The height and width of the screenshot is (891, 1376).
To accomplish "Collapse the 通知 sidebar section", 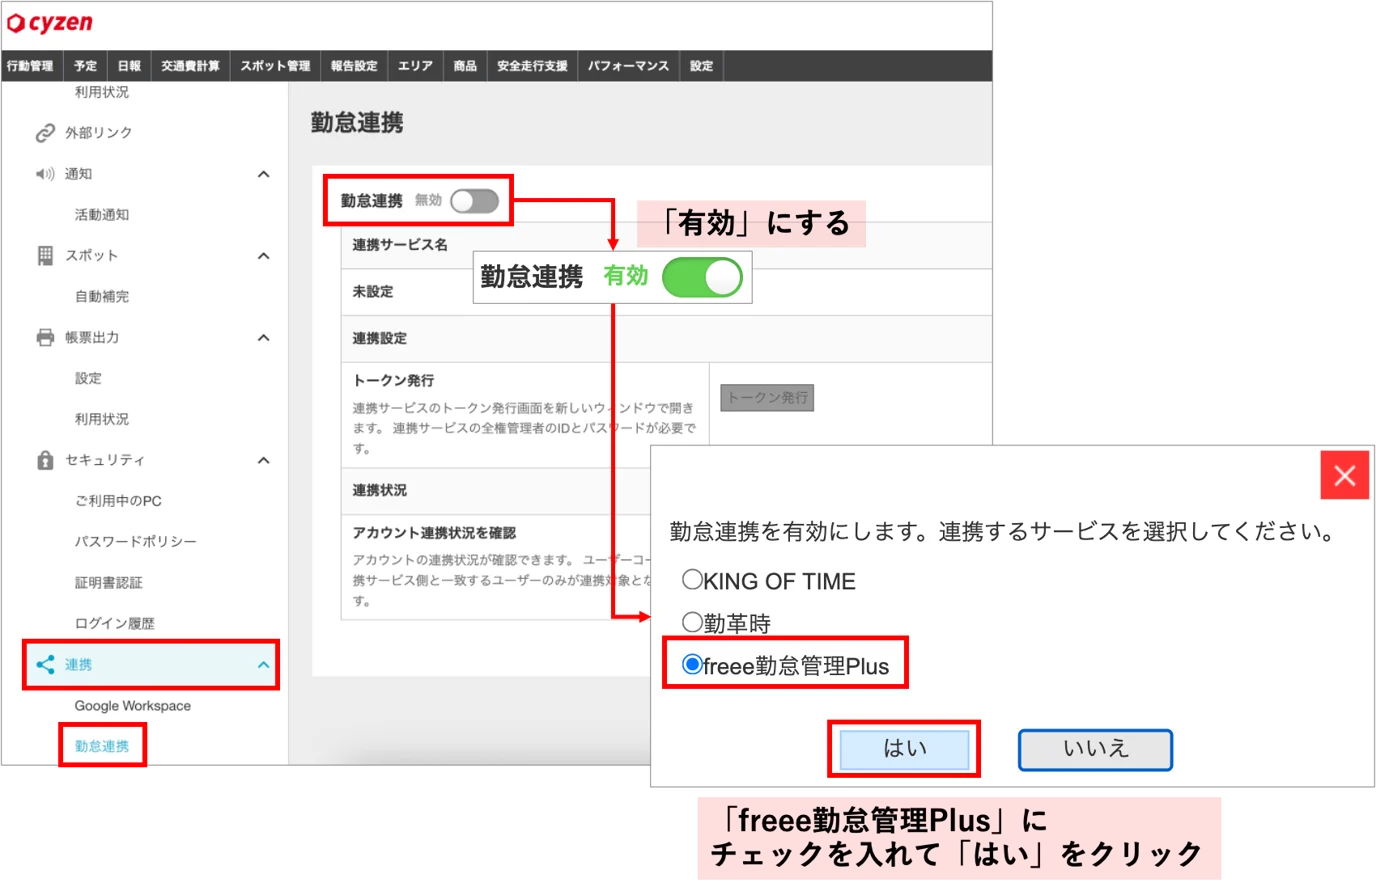I will point(263,174).
